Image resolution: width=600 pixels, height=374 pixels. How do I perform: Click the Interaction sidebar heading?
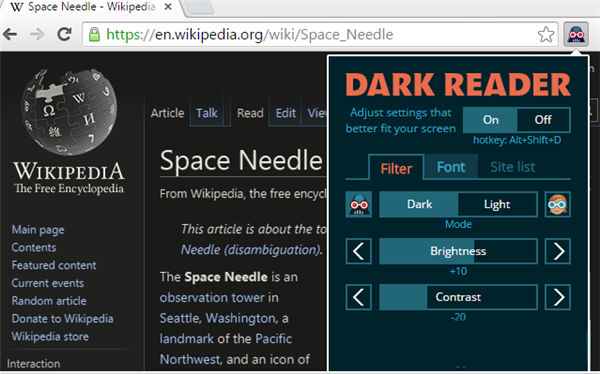pos(34,364)
